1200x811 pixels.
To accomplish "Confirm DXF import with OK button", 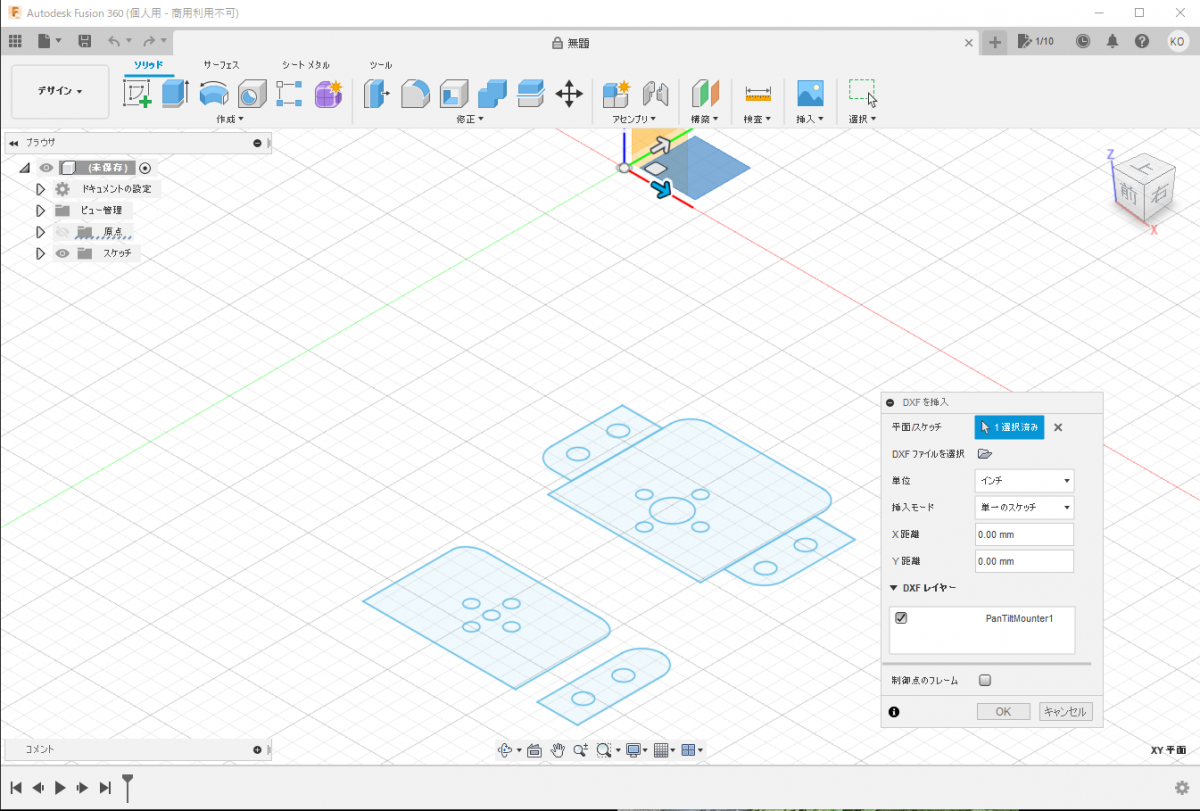I will click(x=1003, y=711).
